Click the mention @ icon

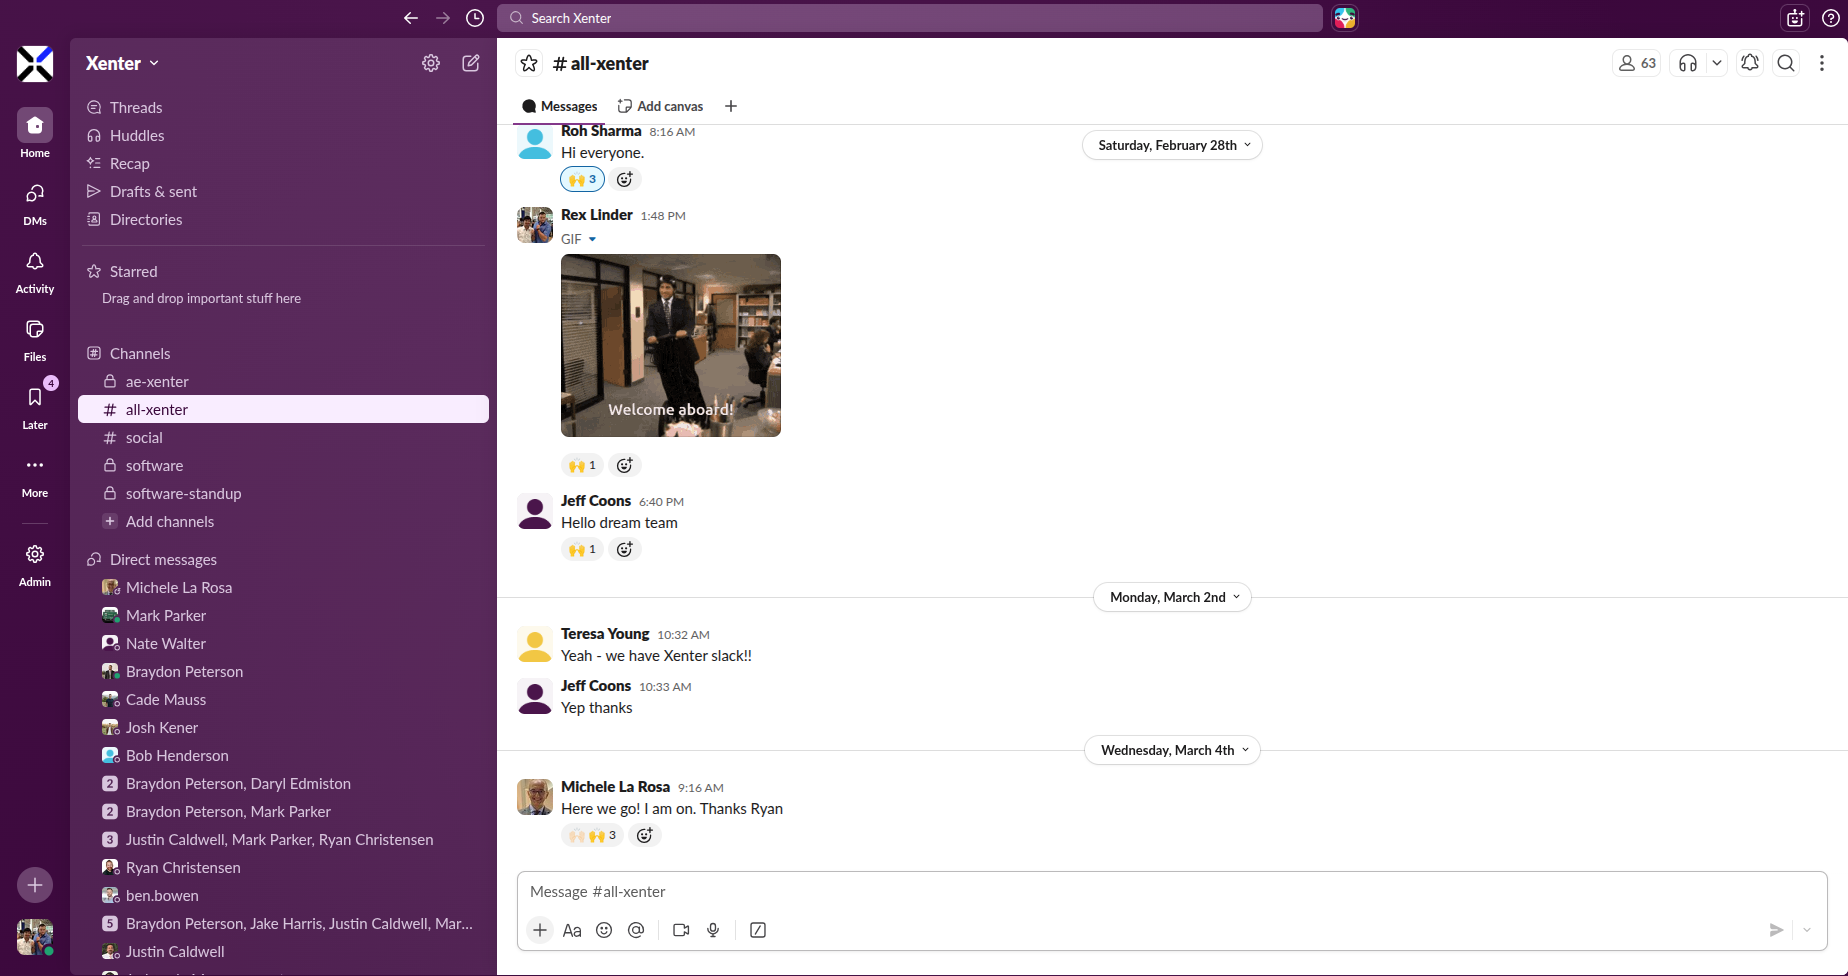636,930
